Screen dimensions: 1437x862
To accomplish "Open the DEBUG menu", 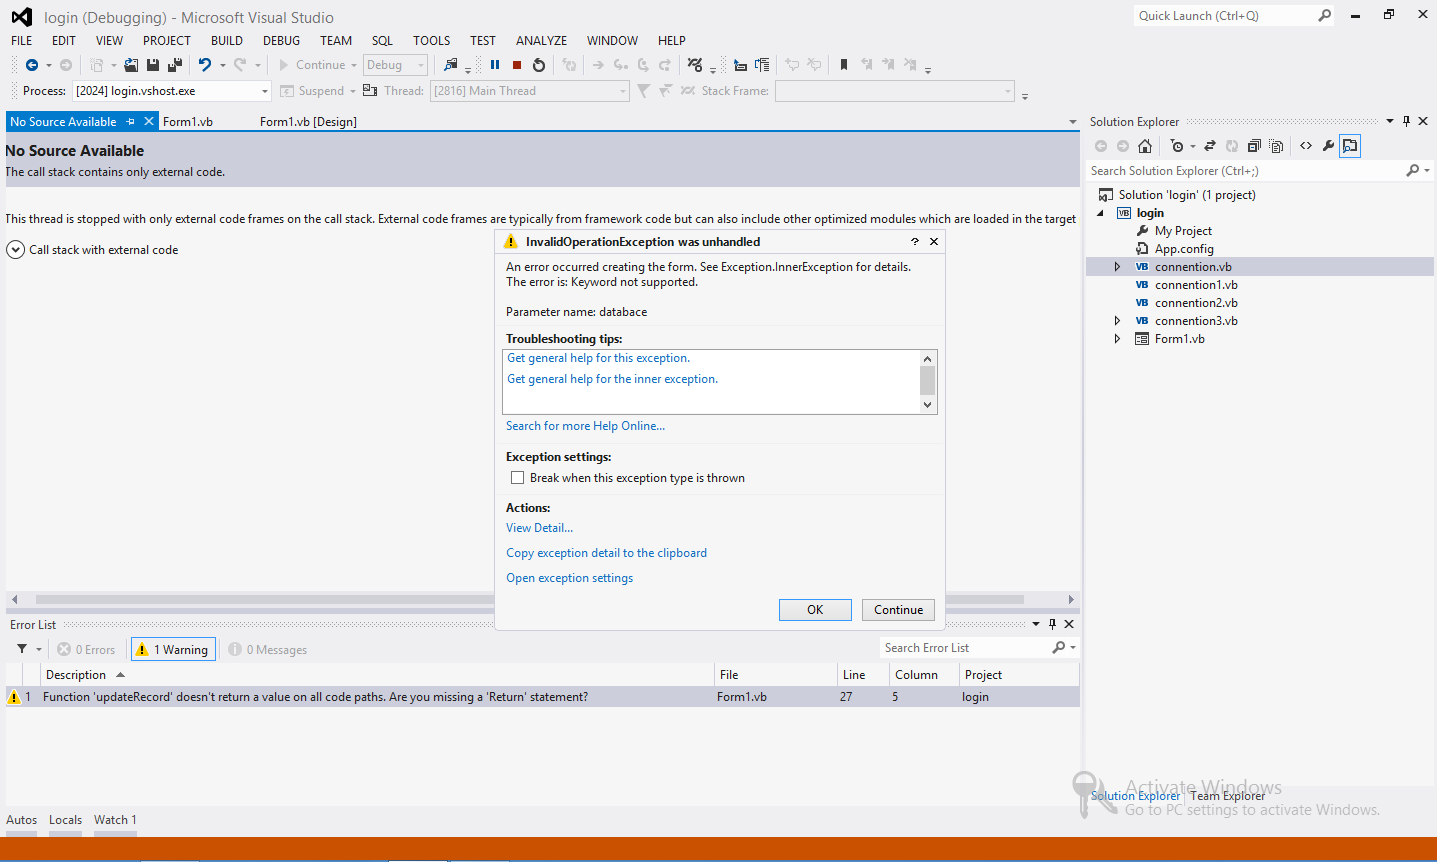I will [281, 41].
